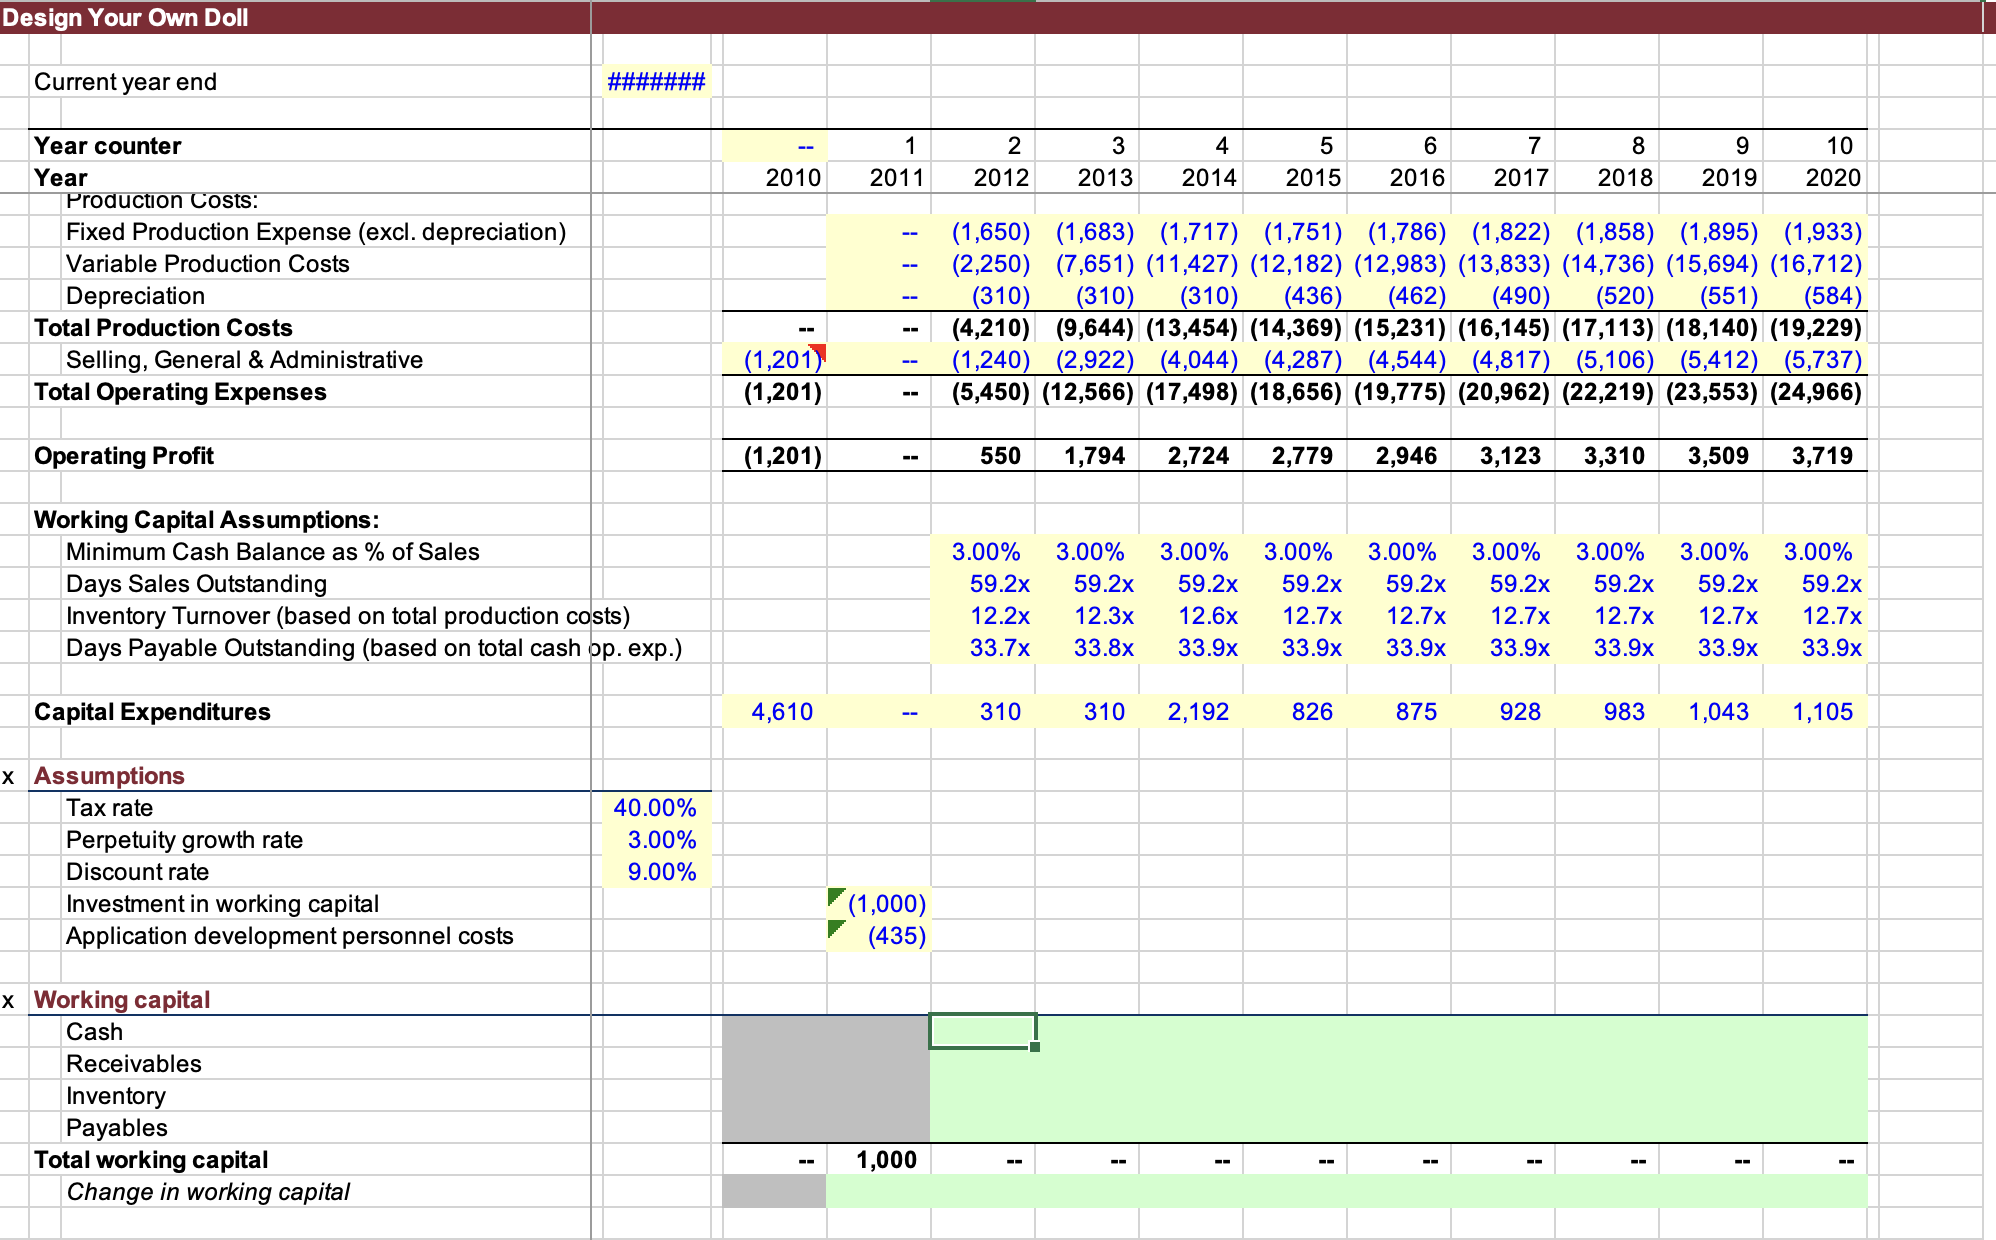Click the fill handle of the selected Cash cell
This screenshot has width=1996, height=1240.
(x=1035, y=1046)
